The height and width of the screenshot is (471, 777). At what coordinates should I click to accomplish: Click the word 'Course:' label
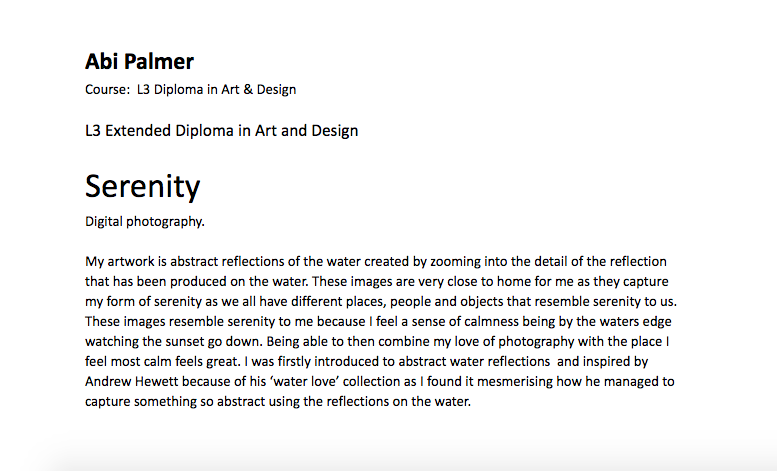pos(108,90)
